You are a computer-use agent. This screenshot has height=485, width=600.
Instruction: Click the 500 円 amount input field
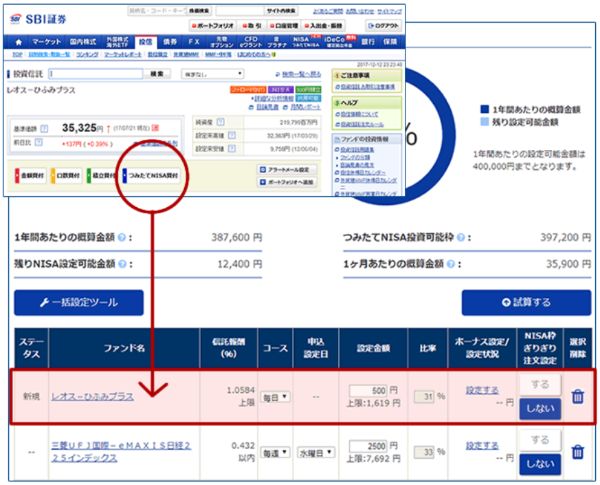(x=368, y=390)
